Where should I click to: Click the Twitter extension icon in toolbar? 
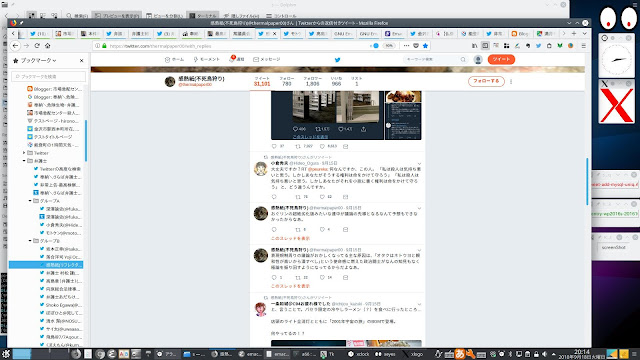[538, 46]
